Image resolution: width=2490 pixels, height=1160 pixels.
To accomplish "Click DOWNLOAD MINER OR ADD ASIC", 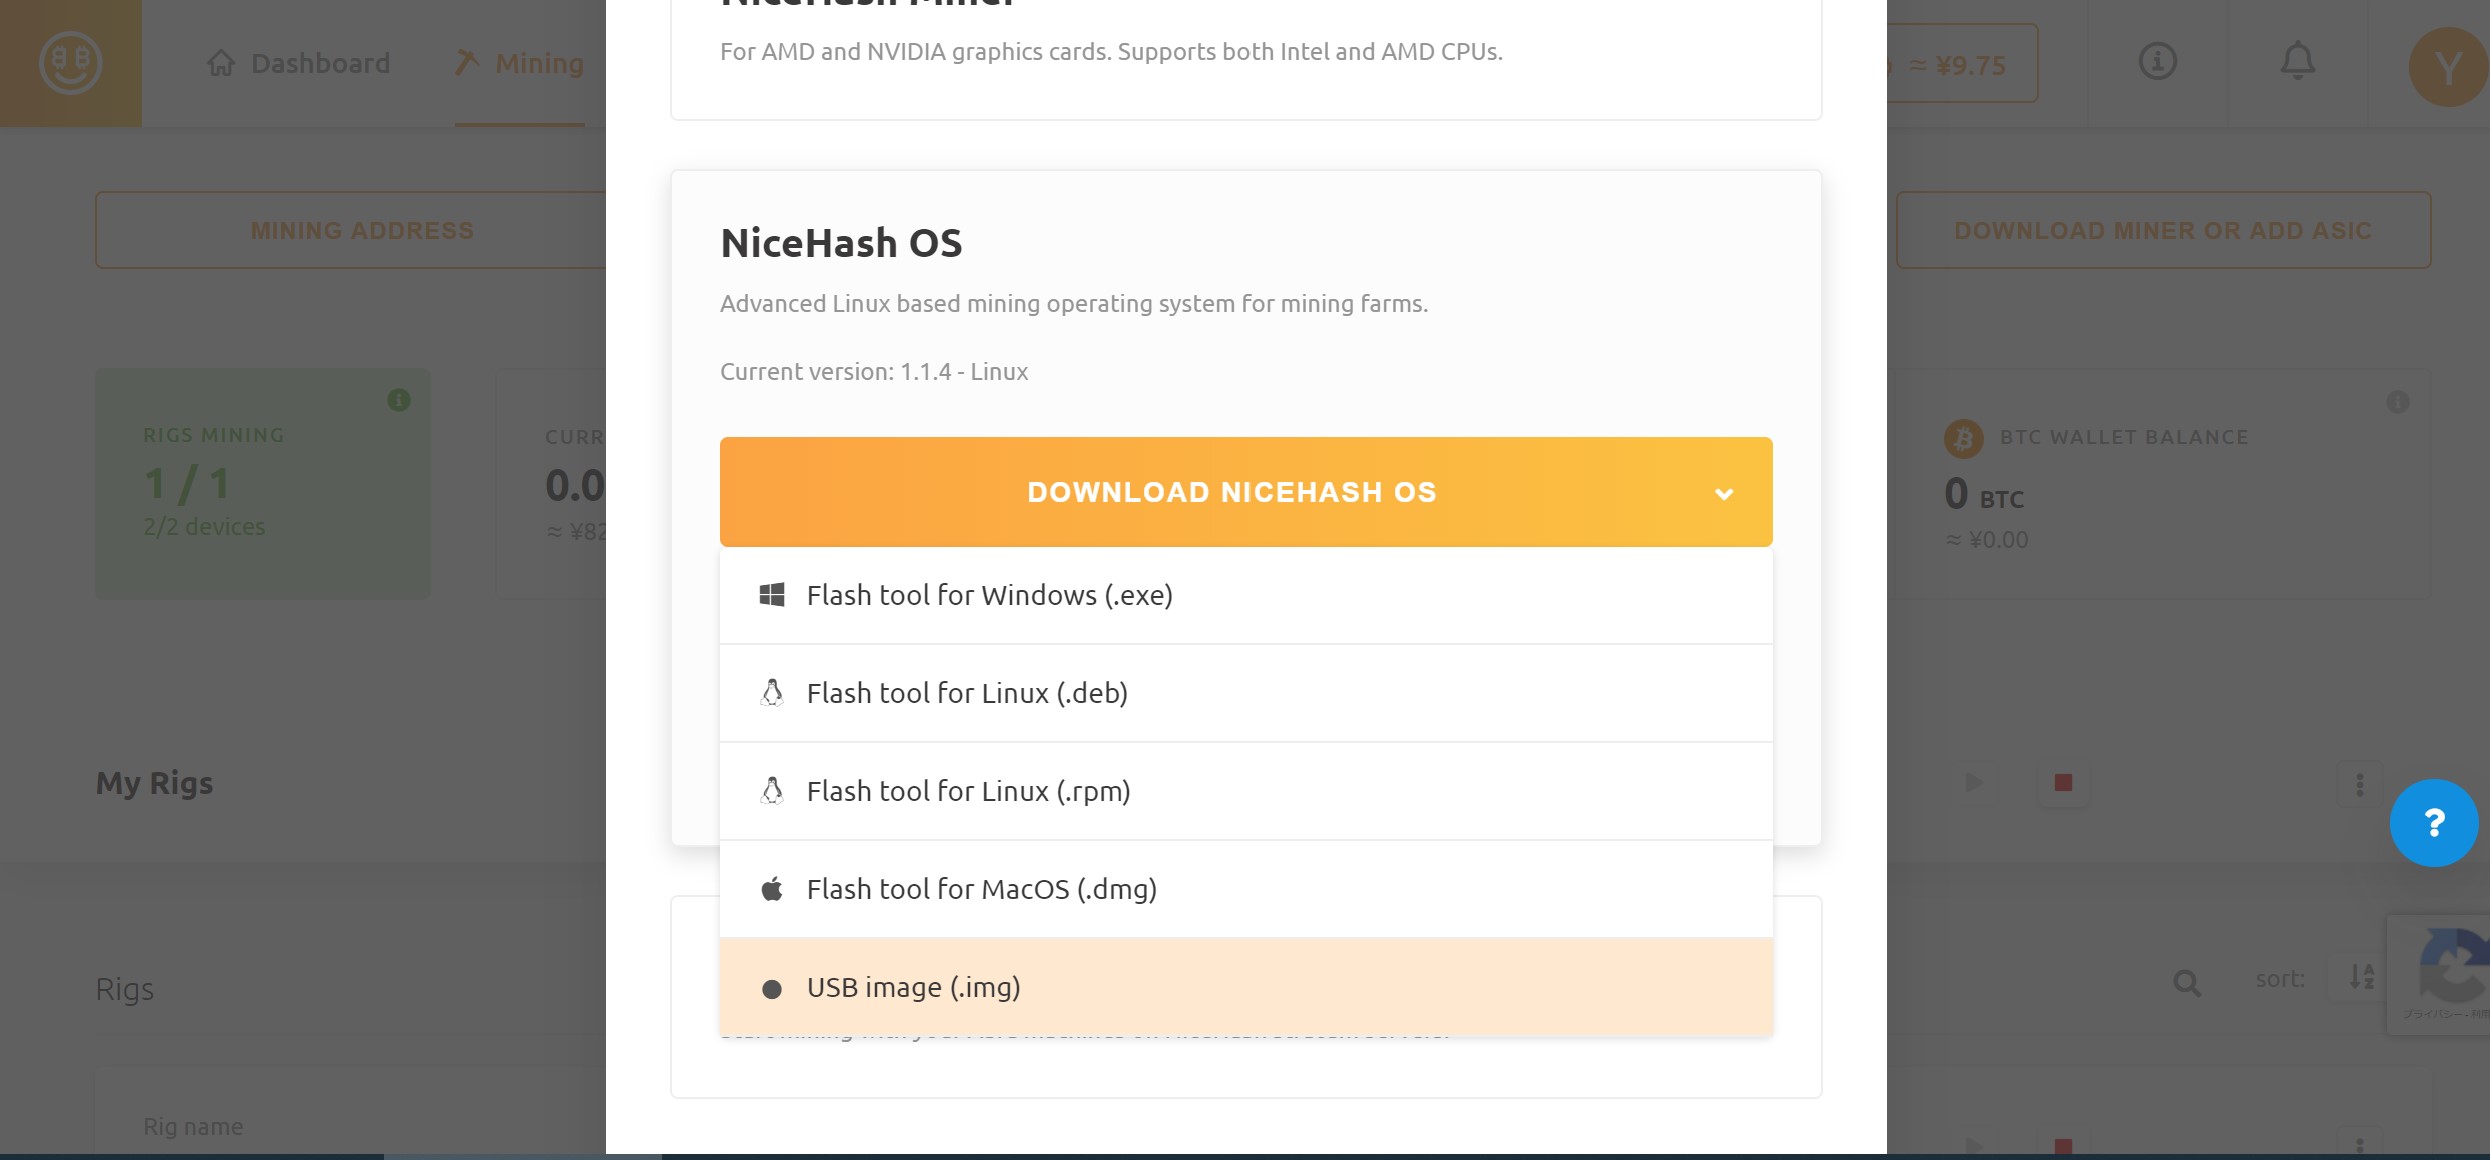I will point(2163,229).
